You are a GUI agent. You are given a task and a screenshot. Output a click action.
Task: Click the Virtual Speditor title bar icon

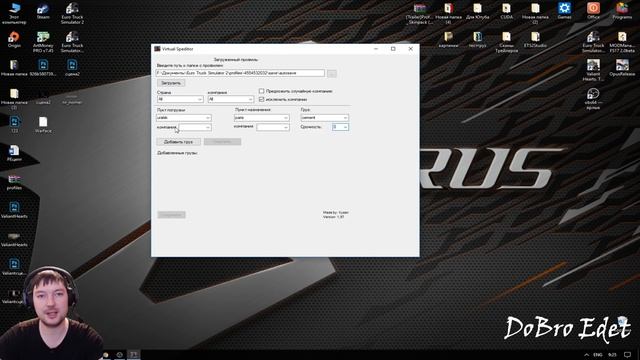(157, 49)
